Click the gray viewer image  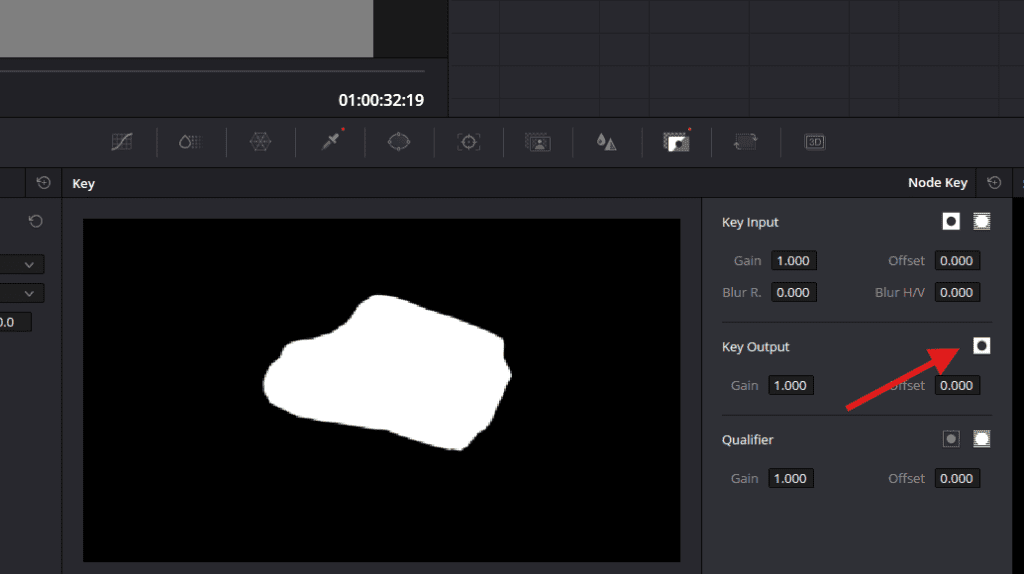coord(186,28)
